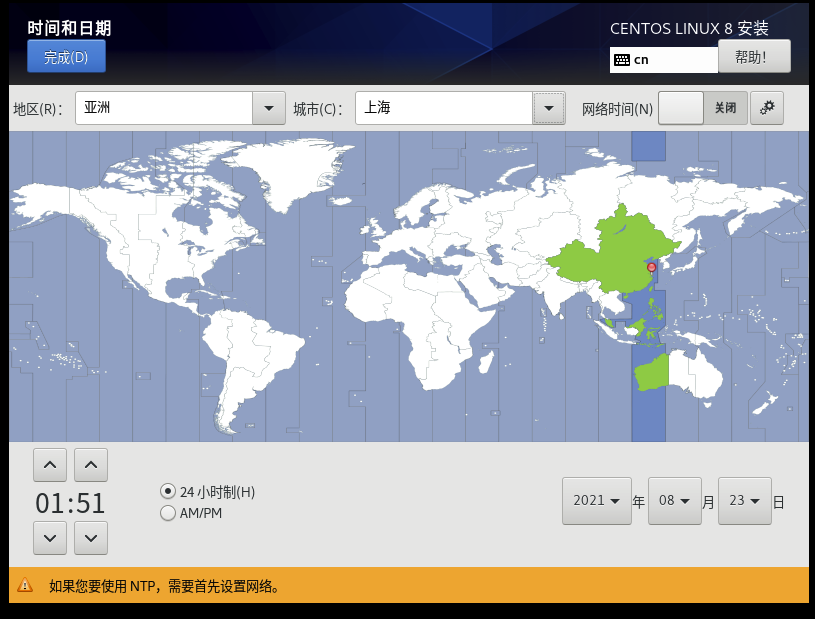Toggle the 网络时间 network time switch
815x619 pixels.
[703, 108]
